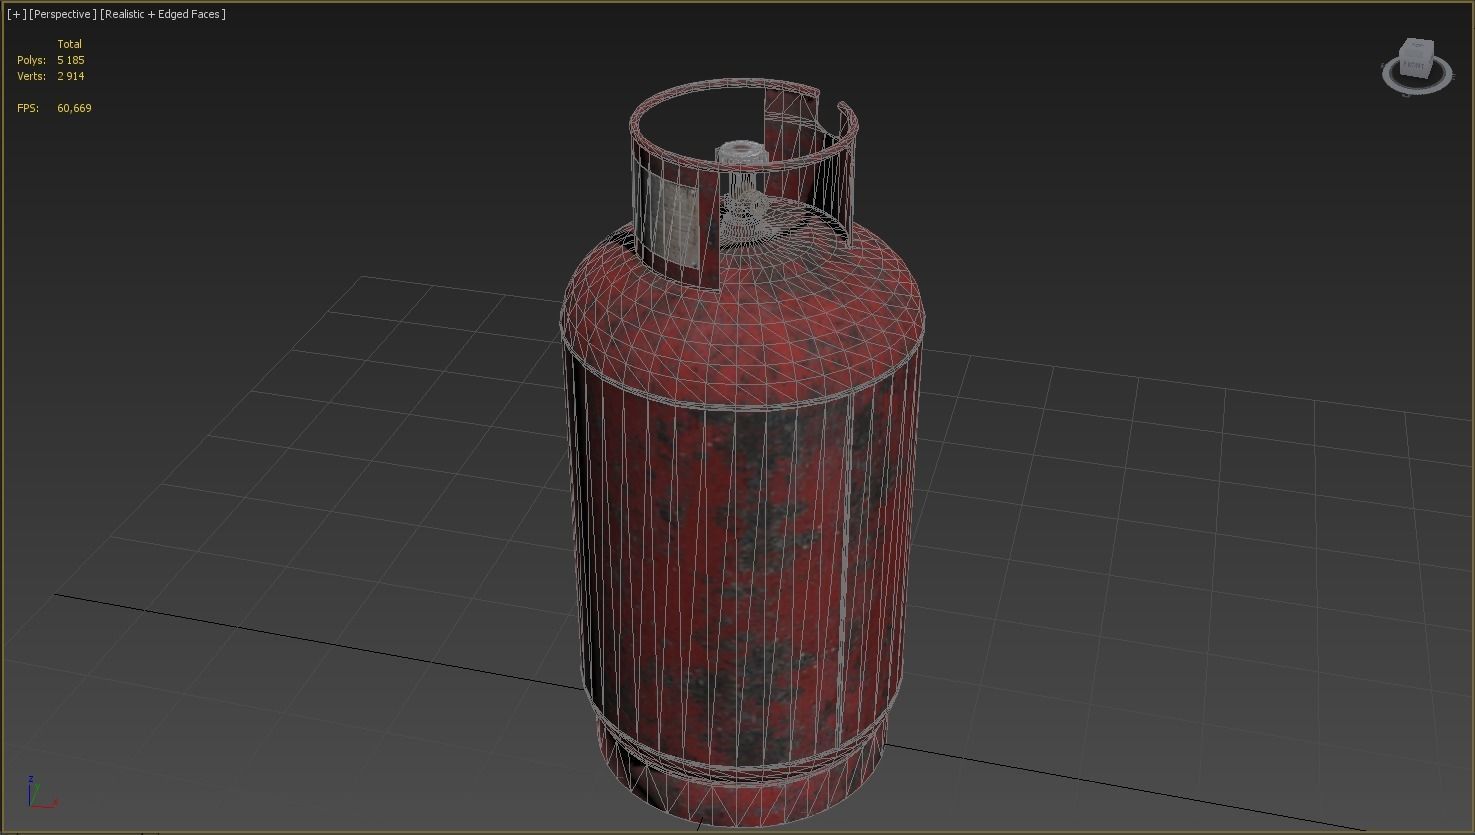Click the Polys count value 5 185
This screenshot has height=835, width=1475.
click(x=71, y=60)
